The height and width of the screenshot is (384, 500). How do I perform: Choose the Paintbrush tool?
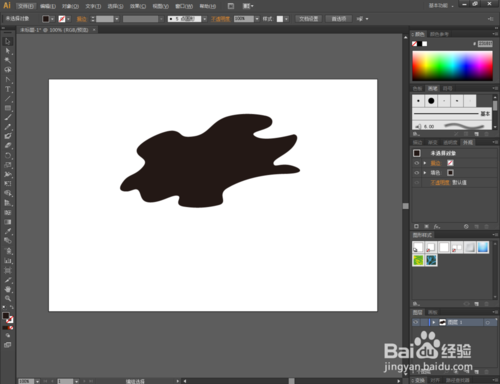8,117
